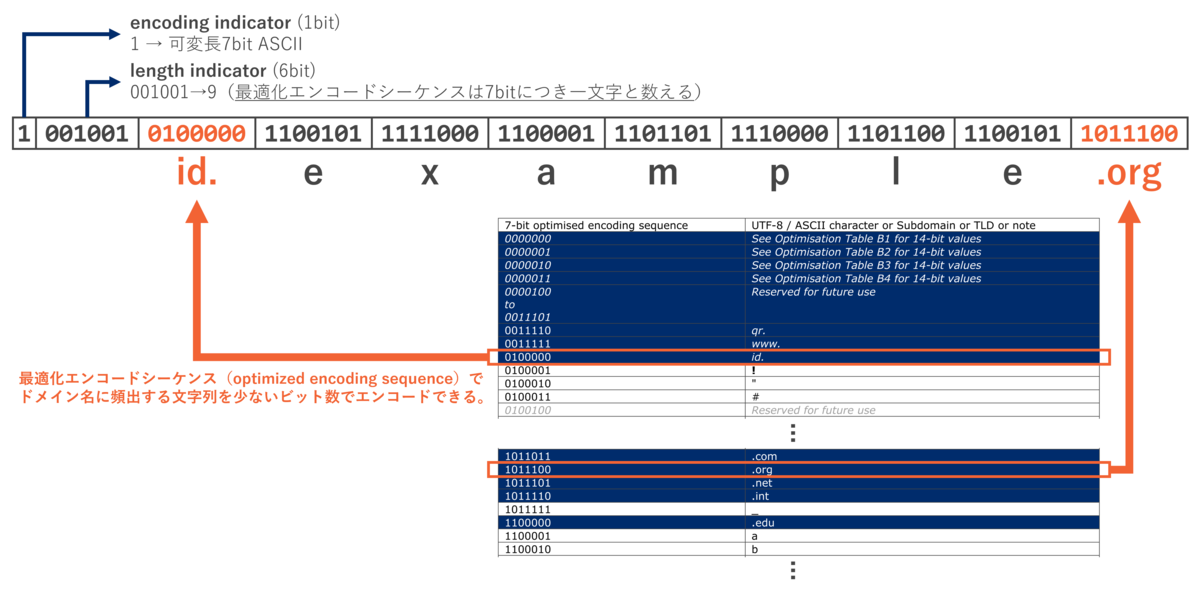The image size is (1200, 602).
Task: Click table cell "0000100"
Action: click(526, 291)
